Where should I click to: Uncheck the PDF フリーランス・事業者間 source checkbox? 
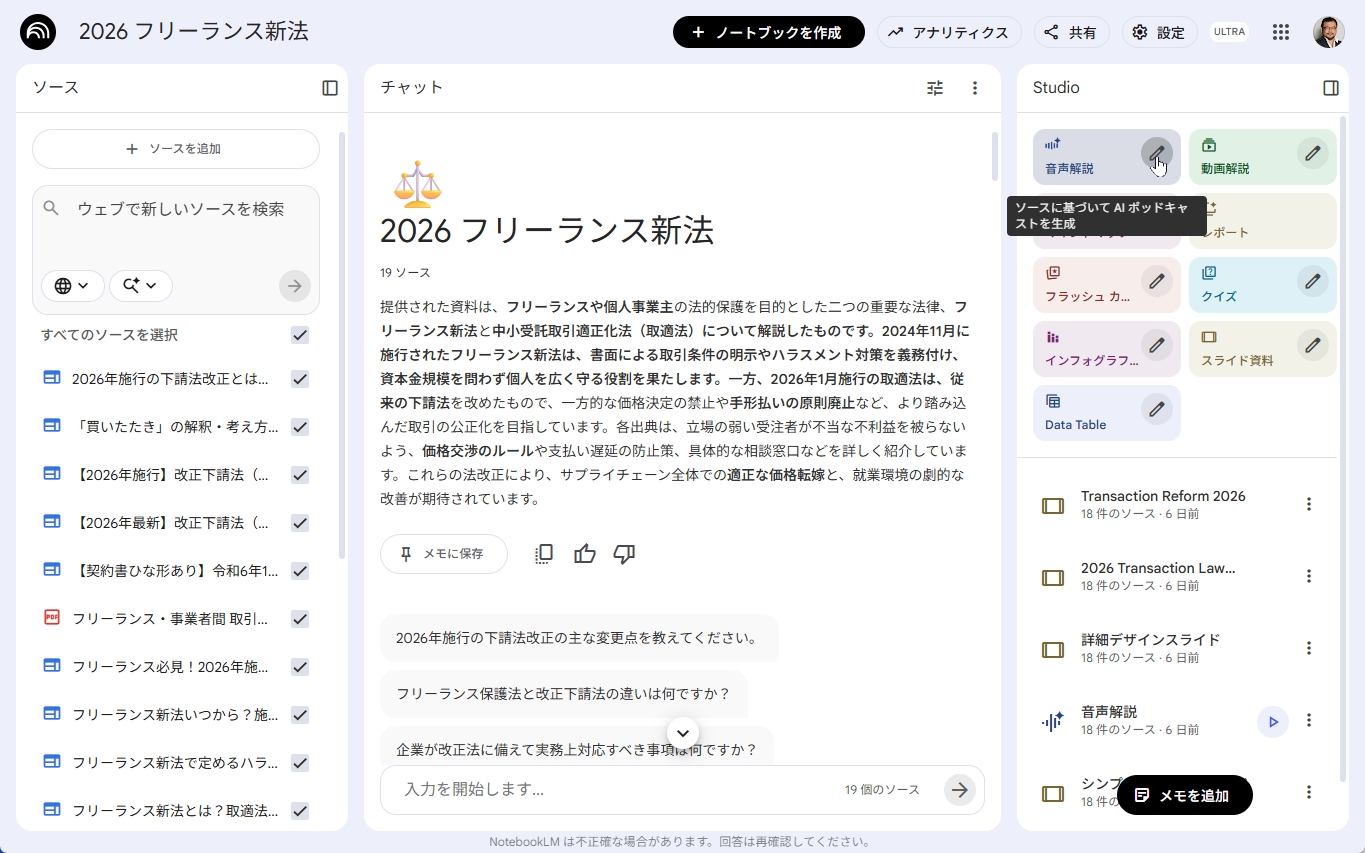click(299, 619)
